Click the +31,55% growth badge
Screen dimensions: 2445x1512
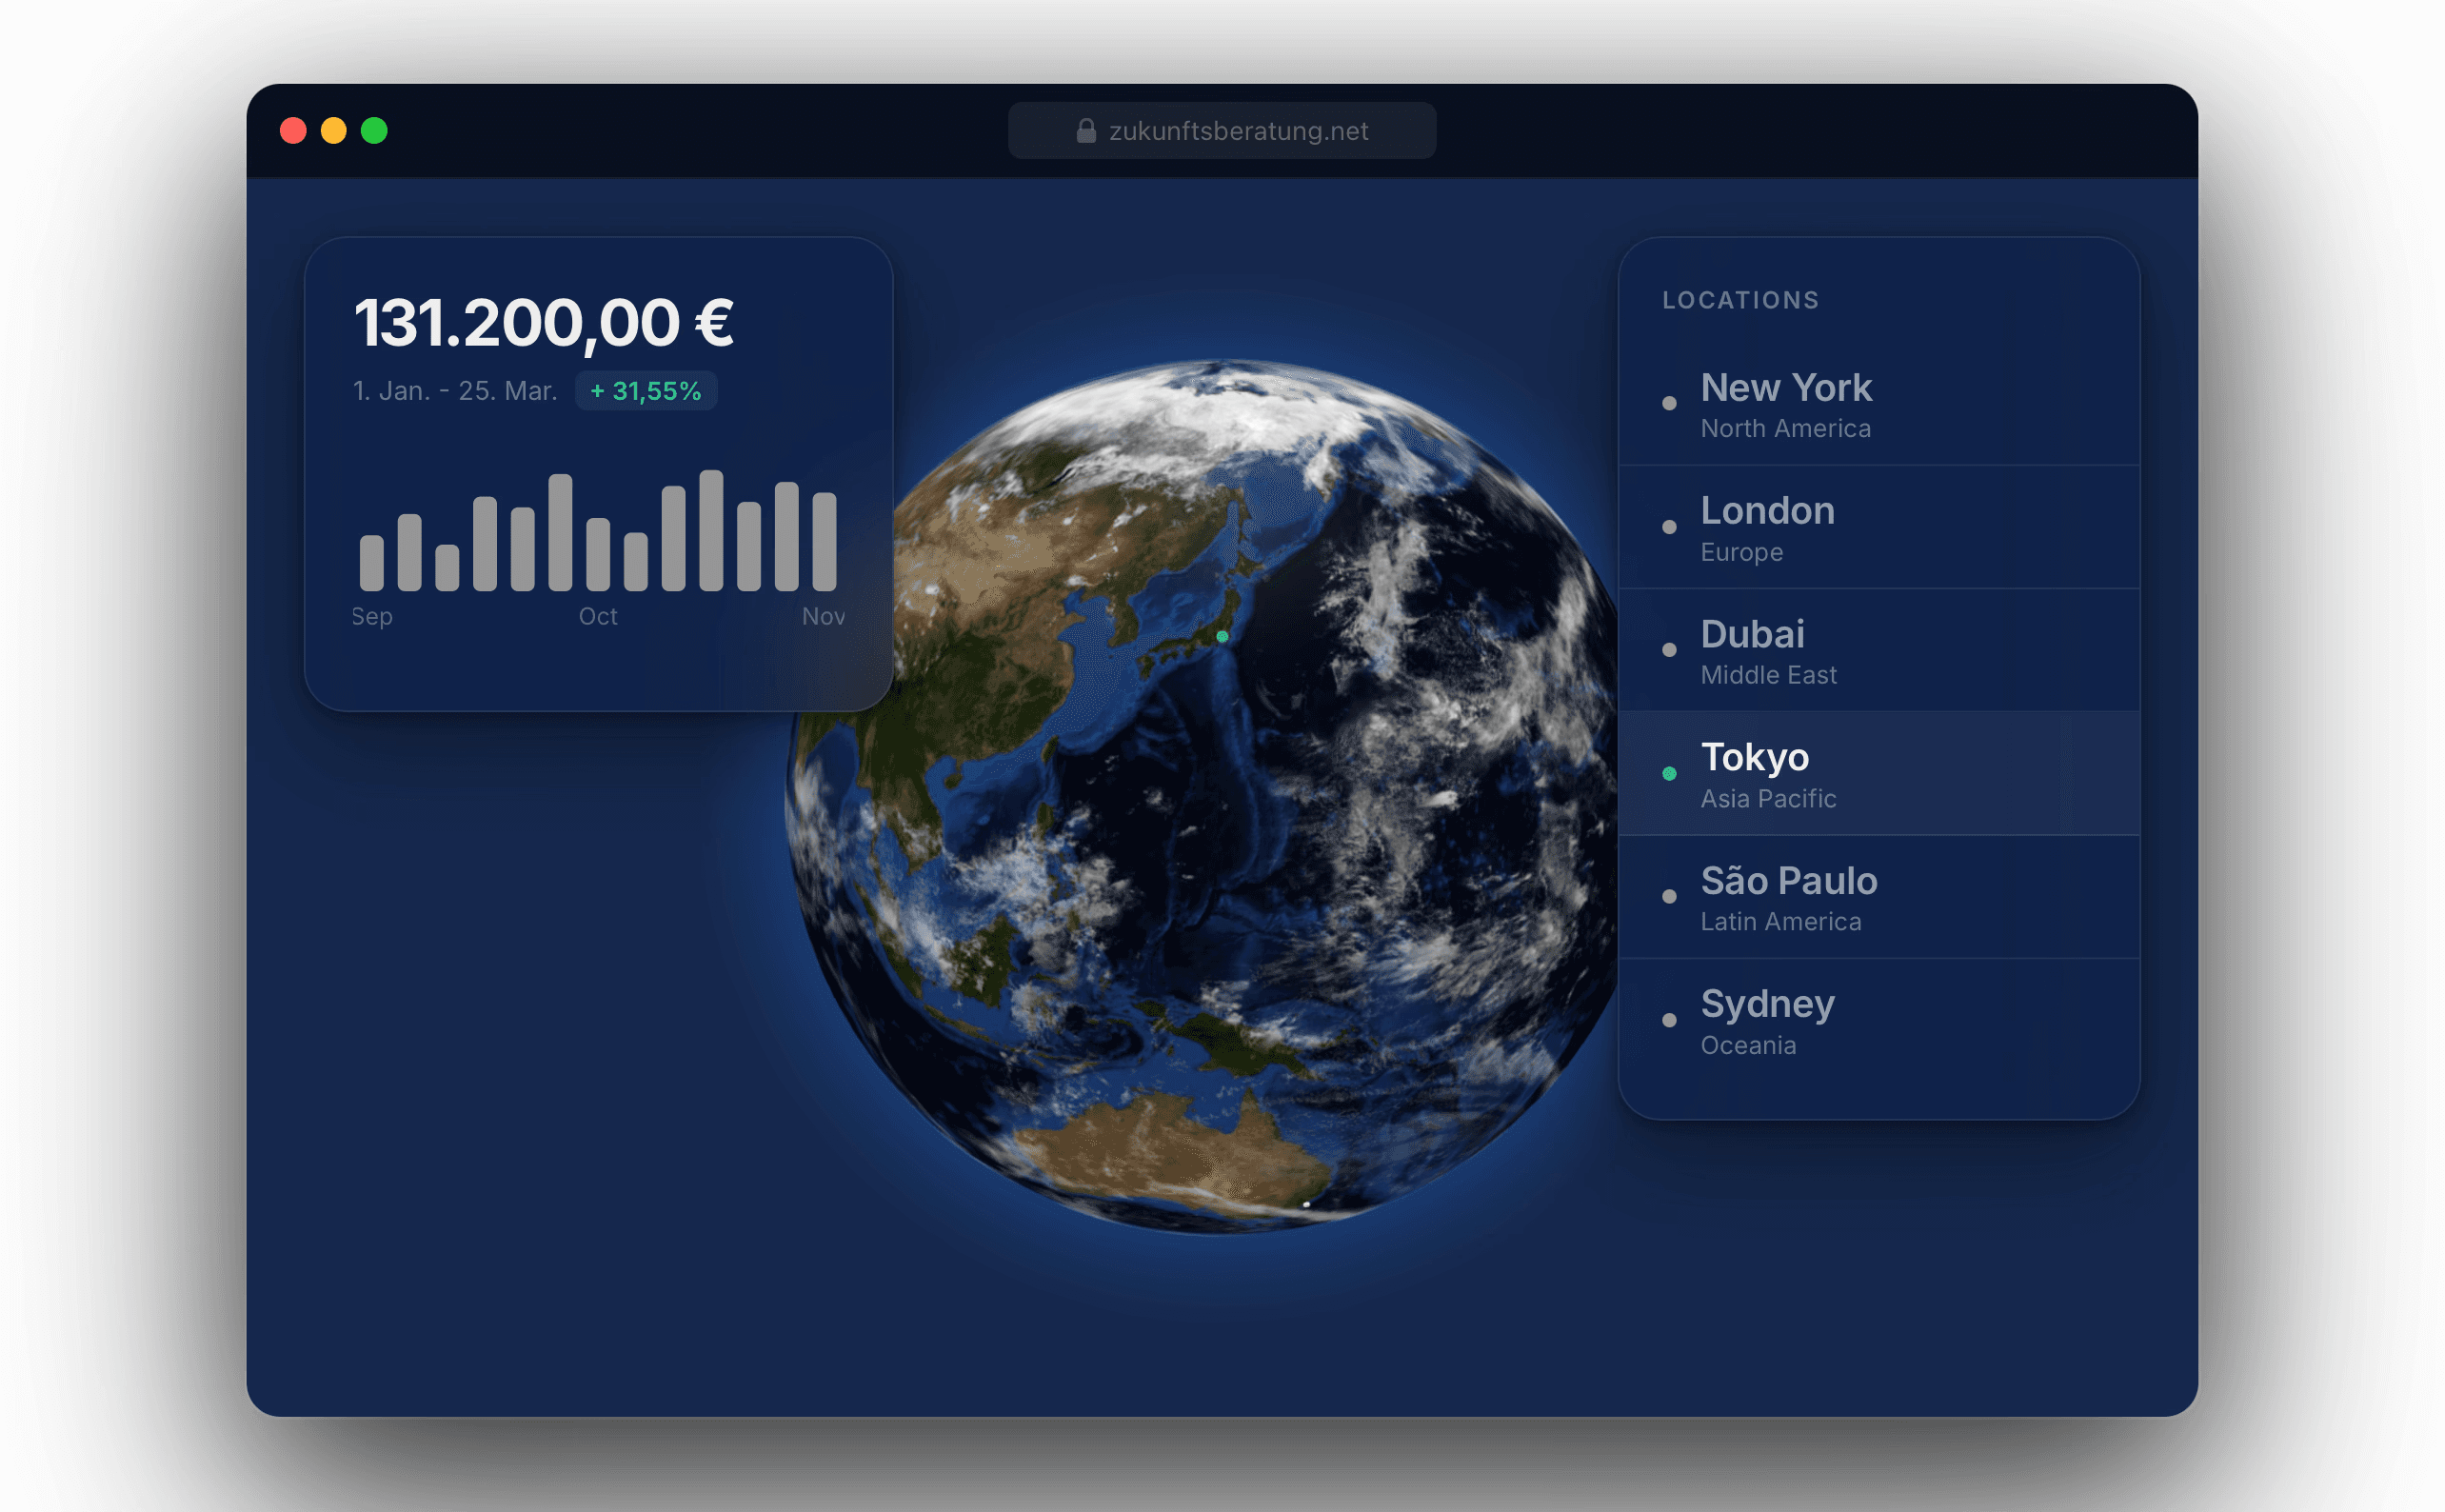coord(646,390)
